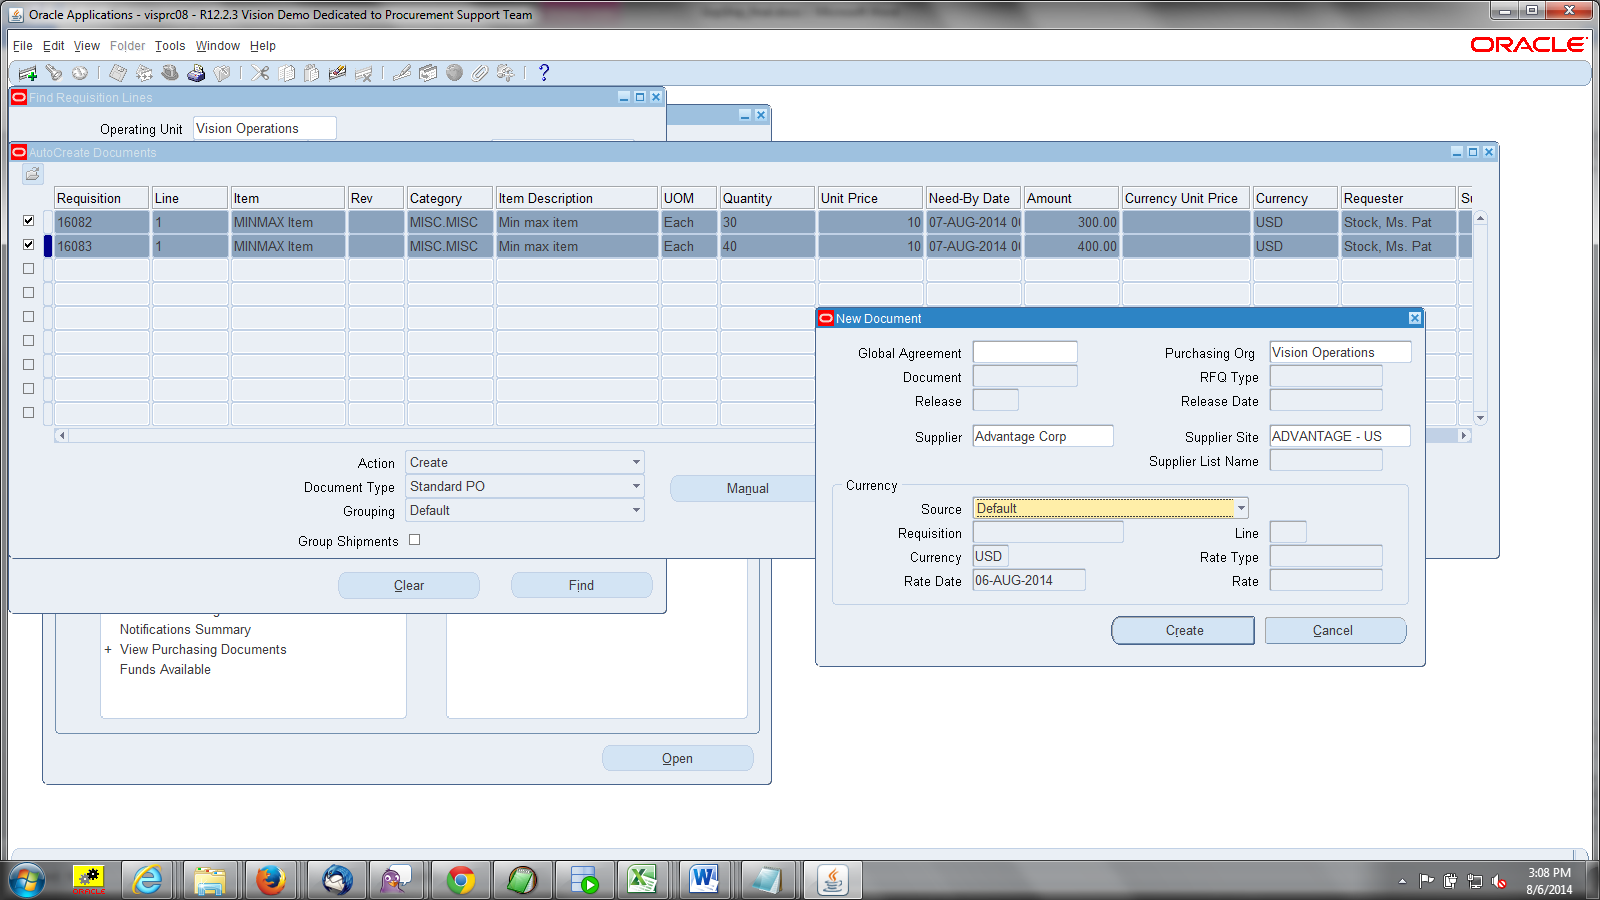This screenshot has width=1600, height=900.
Task: Click the Rate Date field 06-AUG-2014
Action: 1029,580
